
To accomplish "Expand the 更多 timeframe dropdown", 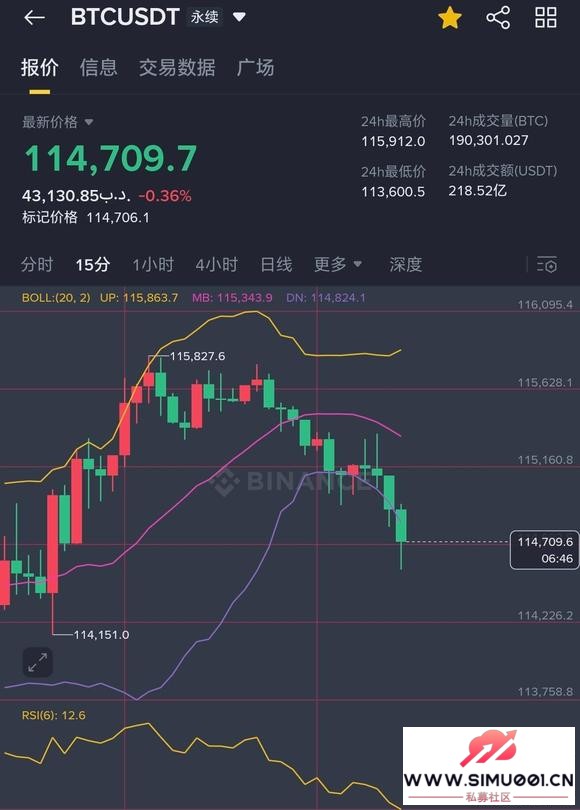I will 338,264.
